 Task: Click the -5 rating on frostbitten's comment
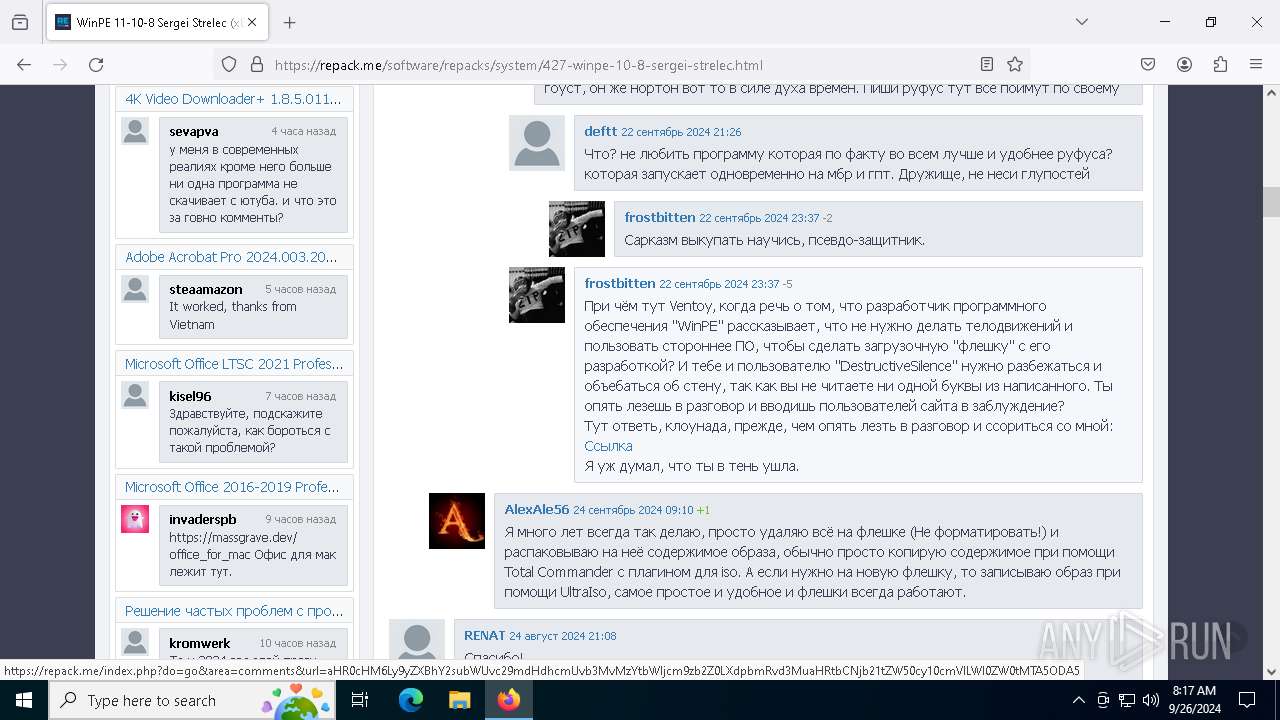[x=788, y=284]
